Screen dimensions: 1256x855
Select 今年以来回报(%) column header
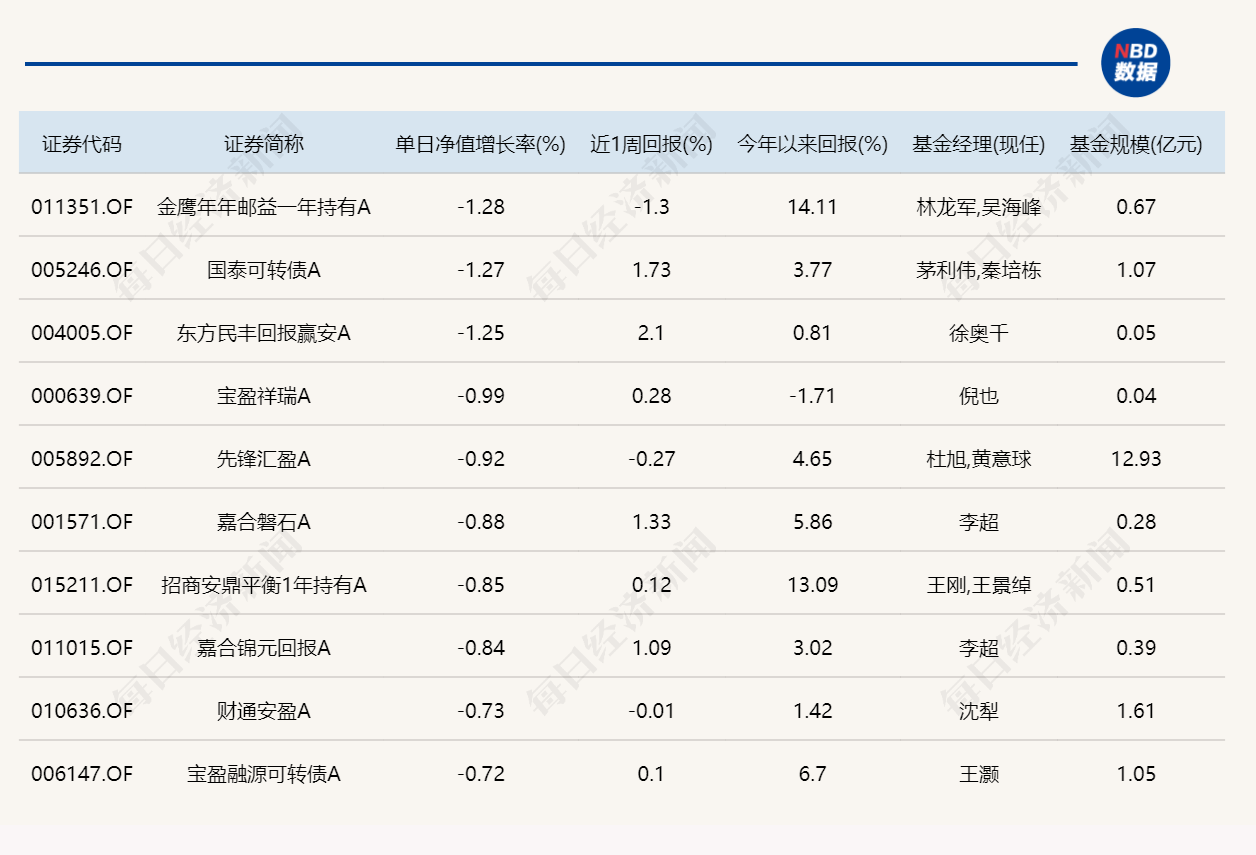[x=812, y=144]
